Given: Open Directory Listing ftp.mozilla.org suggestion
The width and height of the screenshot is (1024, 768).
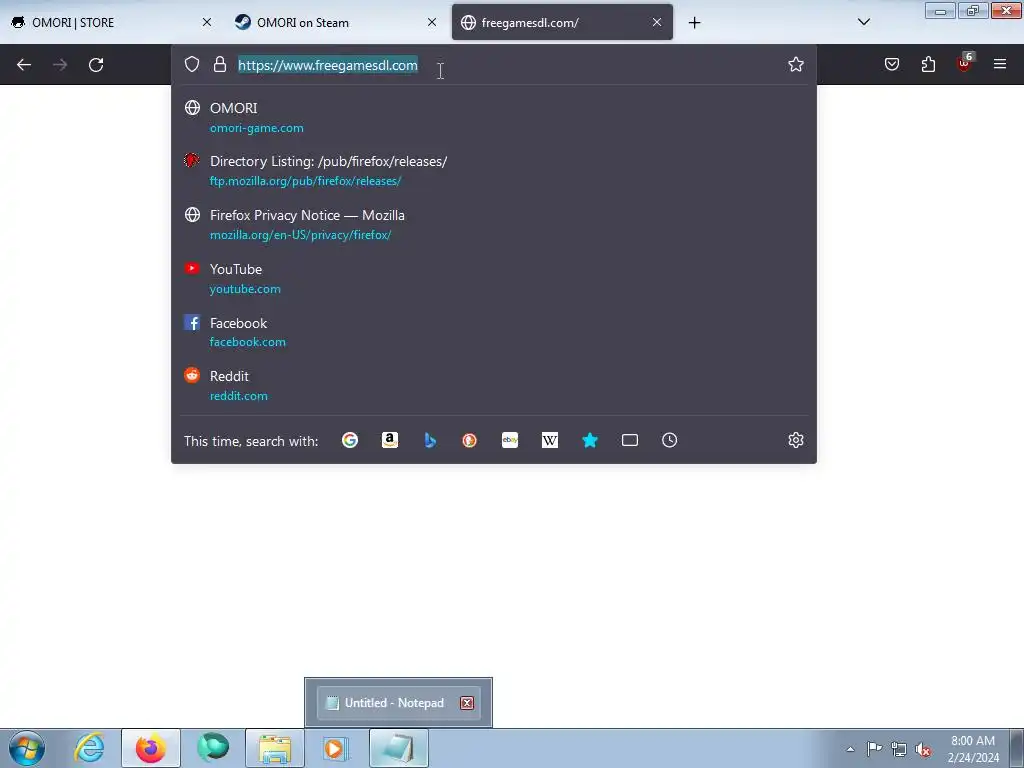Looking at the screenshot, I should [494, 170].
